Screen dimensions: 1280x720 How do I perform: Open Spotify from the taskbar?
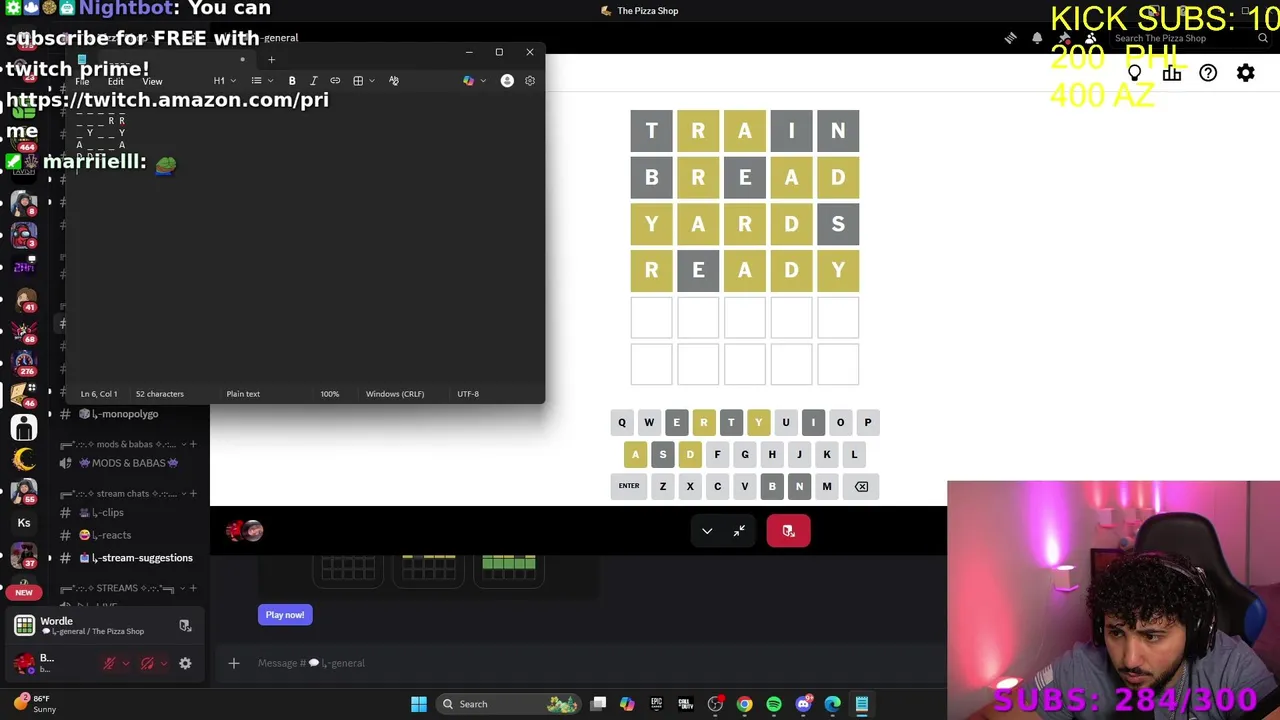click(x=774, y=704)
